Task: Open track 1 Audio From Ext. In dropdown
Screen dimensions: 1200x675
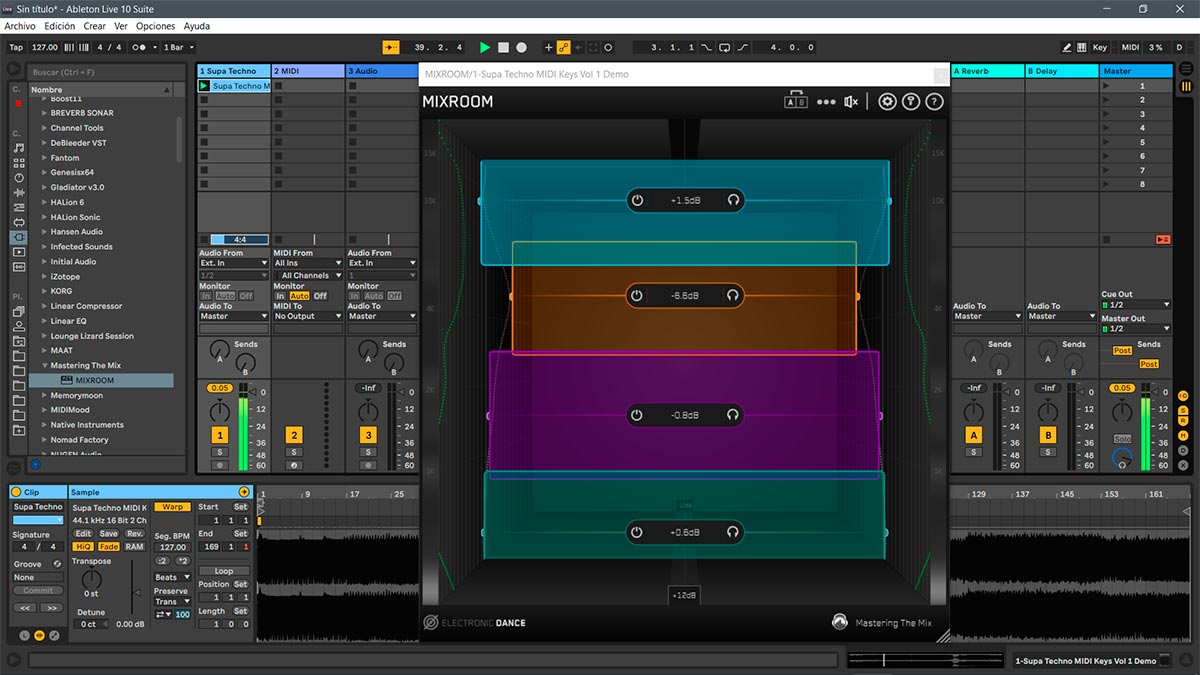Action: 234,264
